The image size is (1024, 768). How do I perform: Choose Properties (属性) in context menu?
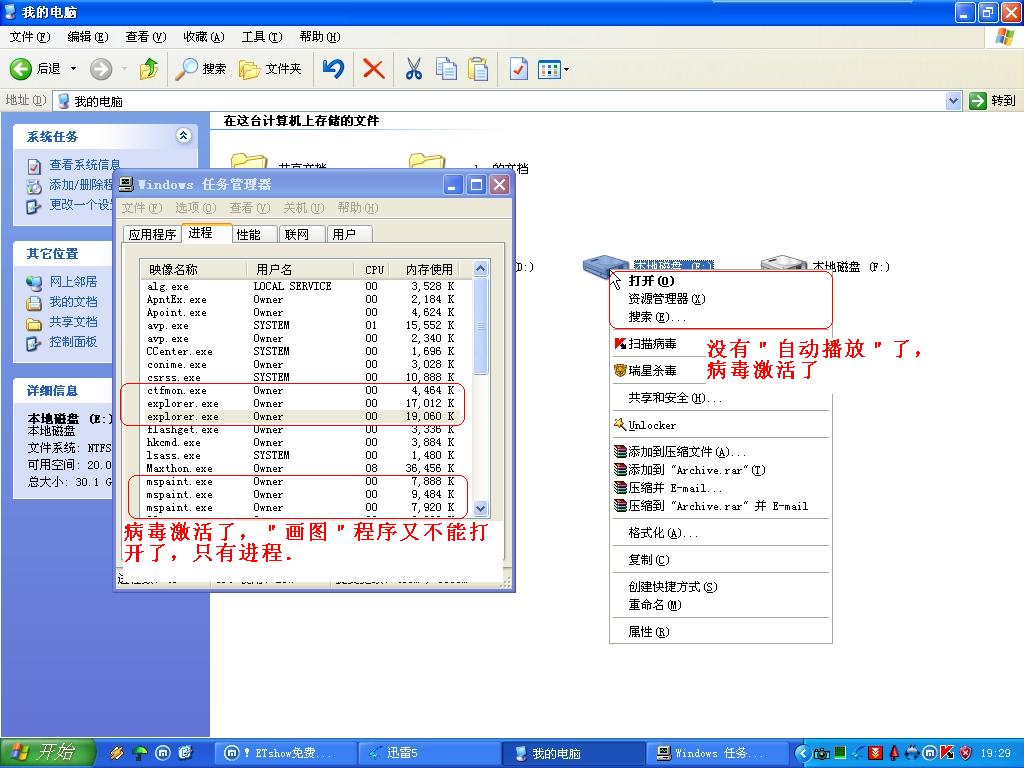point(720,632)
